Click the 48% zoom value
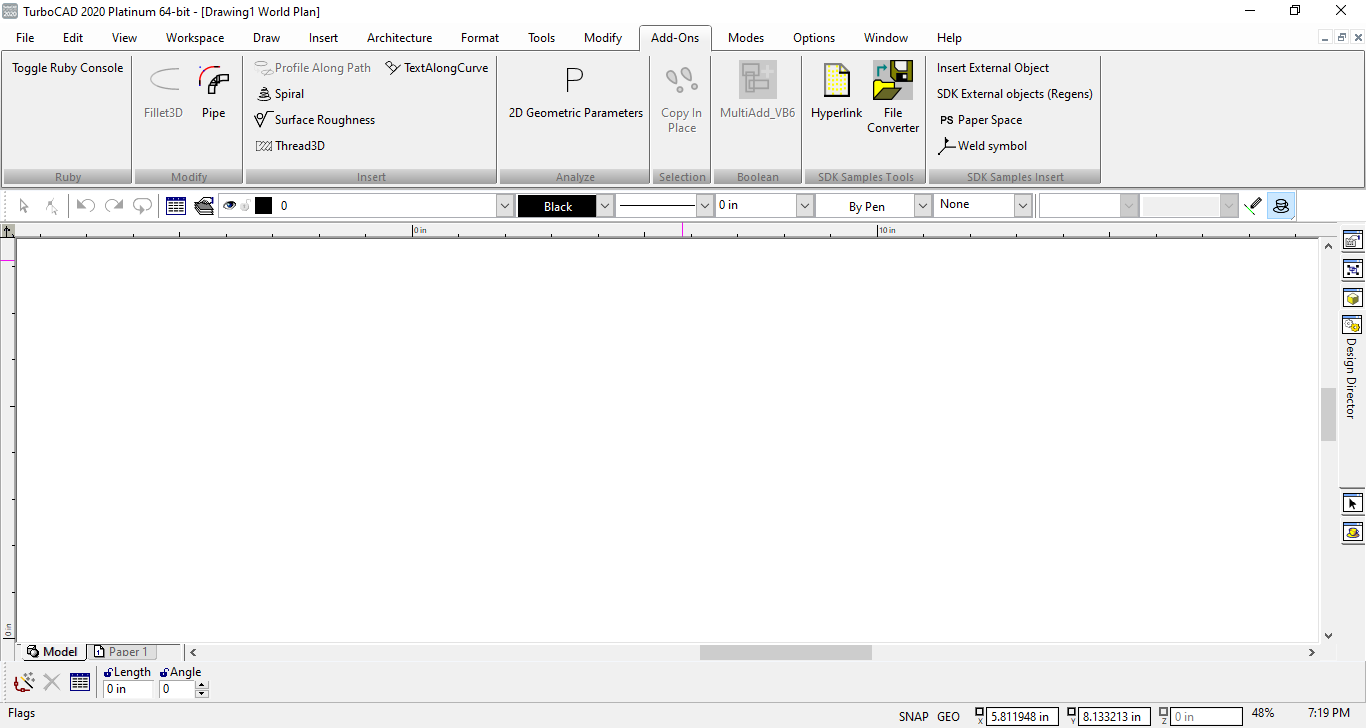The width and height of the screenshot is (1366, 728). (1263, 714)
